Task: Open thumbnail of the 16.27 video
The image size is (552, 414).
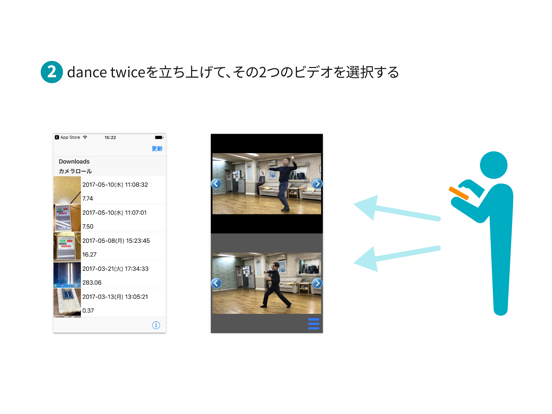Action: point(67,246)
